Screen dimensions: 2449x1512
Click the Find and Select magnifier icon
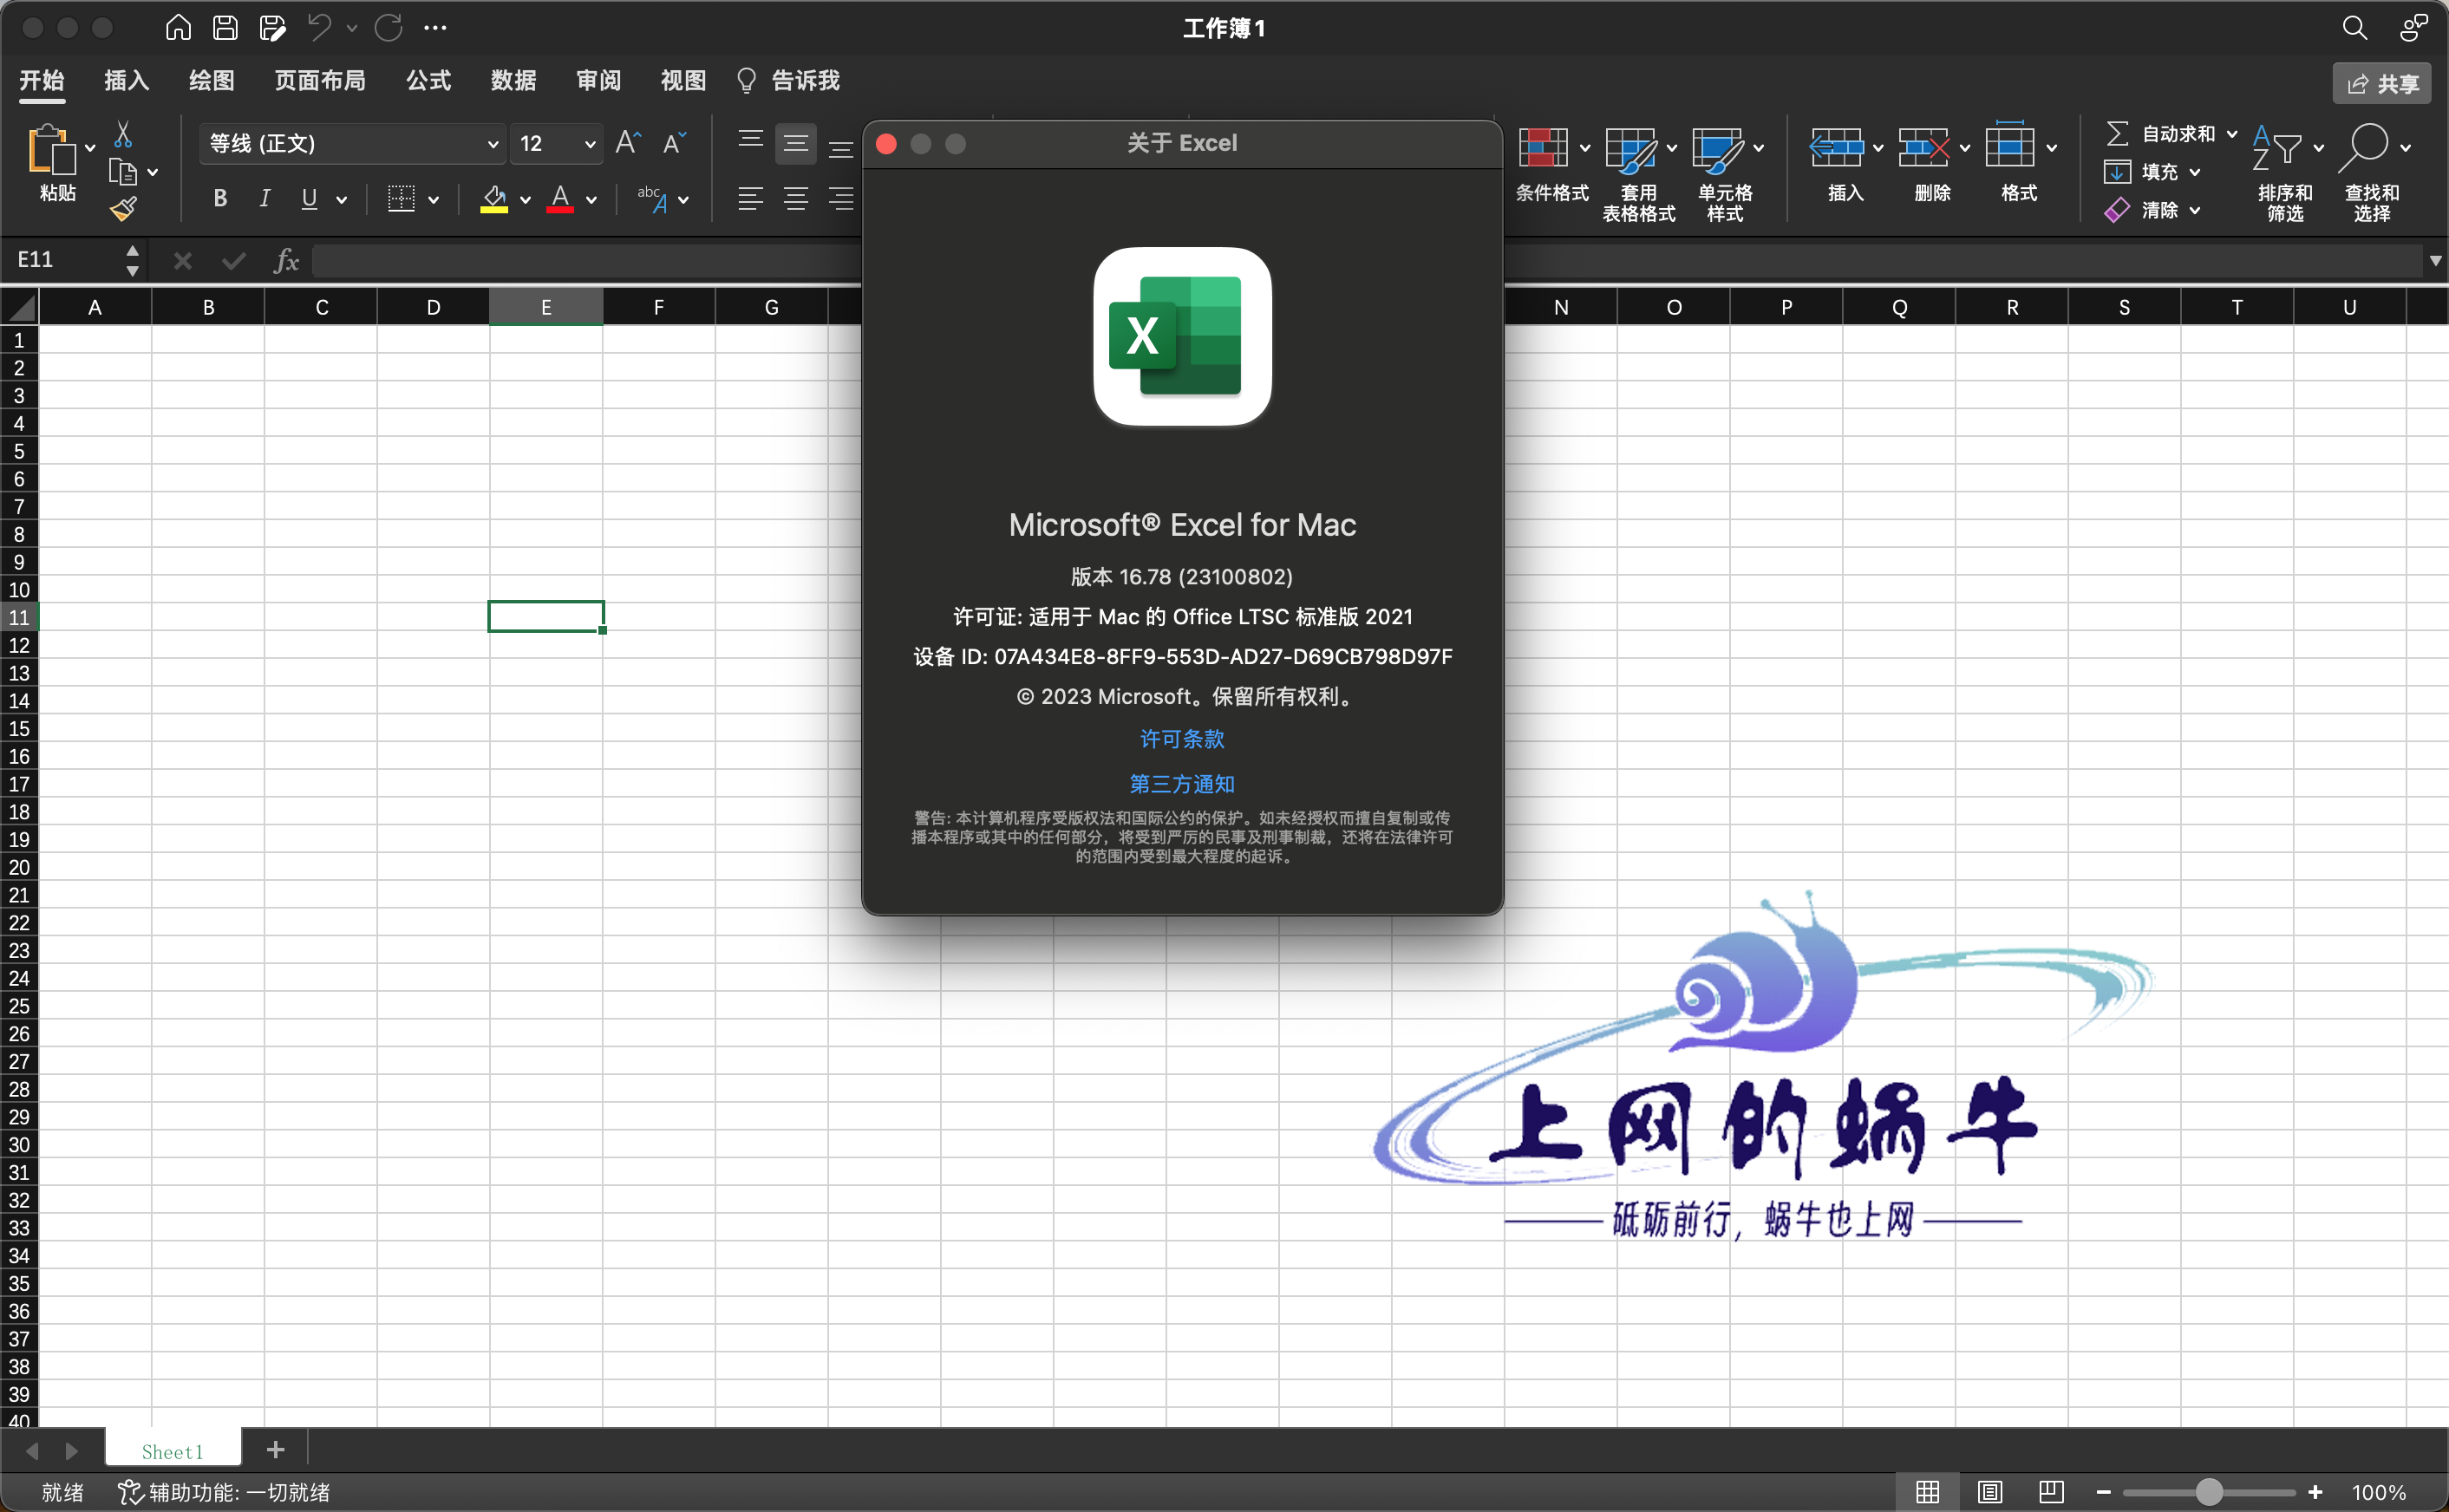click(2364, 148)
